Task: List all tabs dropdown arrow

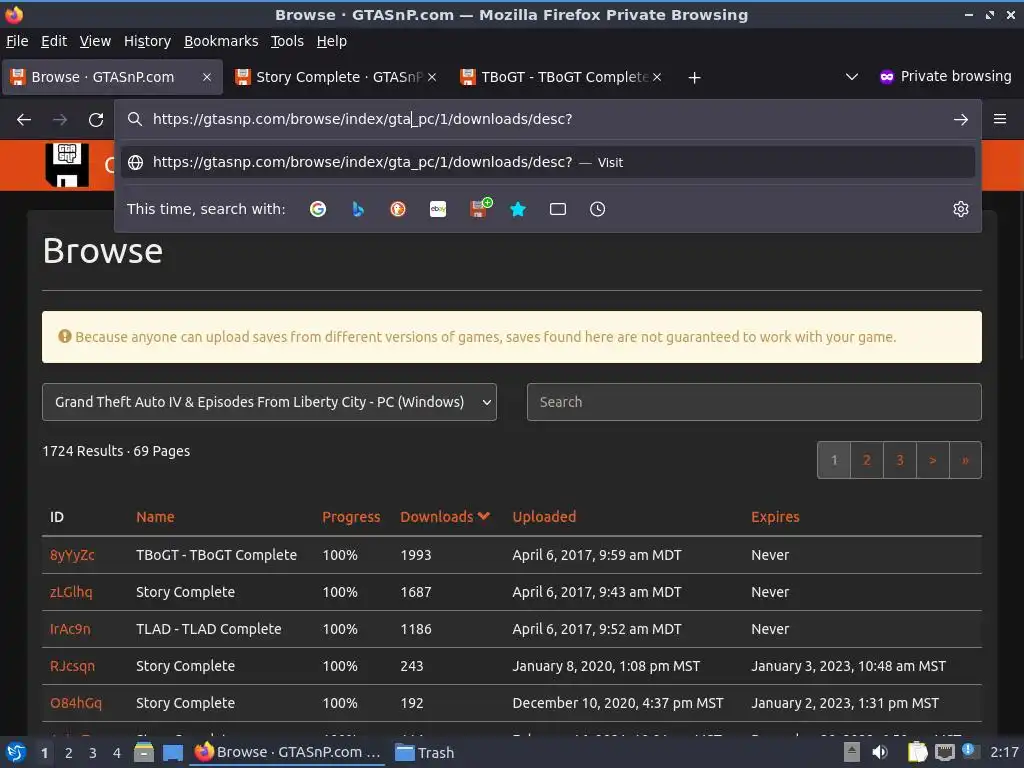Action: [x=851, y=77]
